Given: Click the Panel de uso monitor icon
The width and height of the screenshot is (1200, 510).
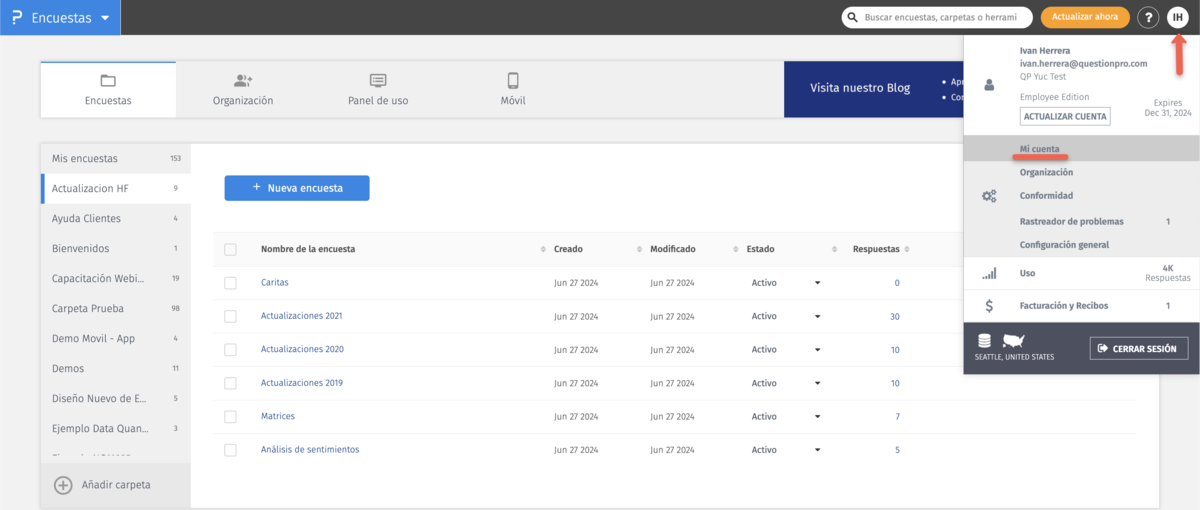Looking at the screenshot, I should (378, 81).
